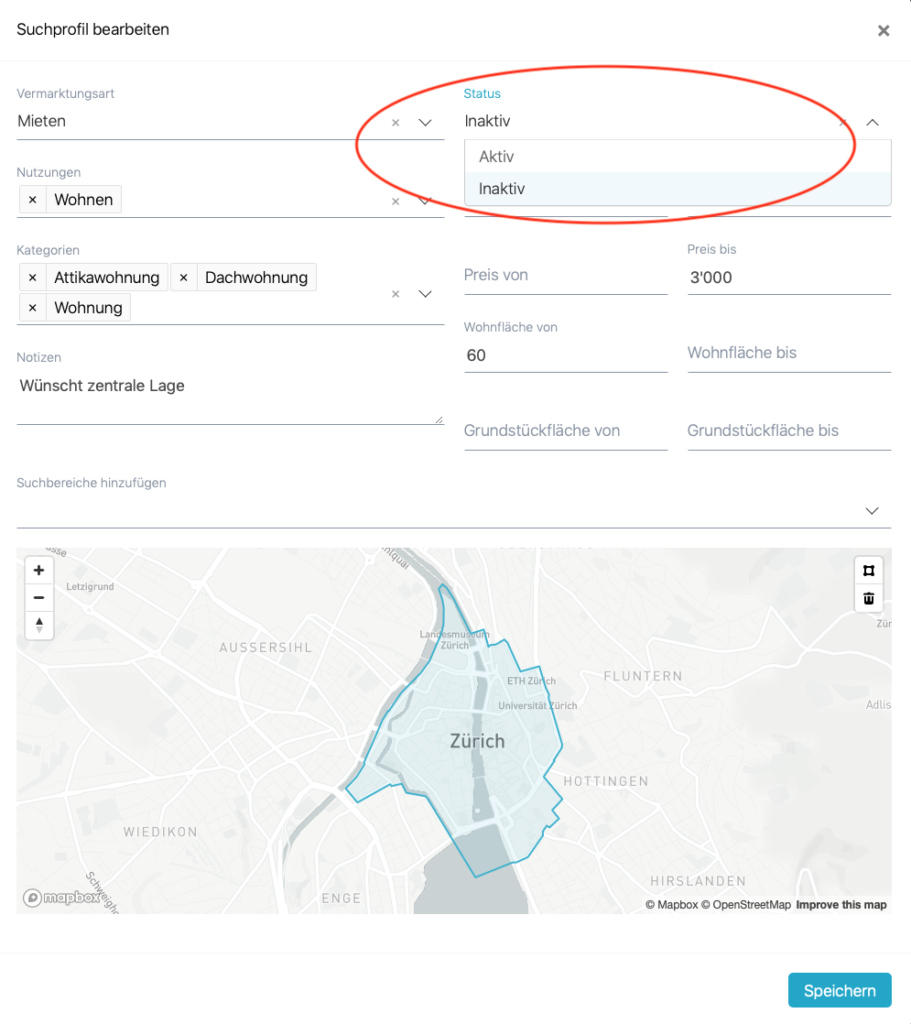This screenshot has height=1024, width=911.
Task: Open the Improve this map link
Action: 840,905
